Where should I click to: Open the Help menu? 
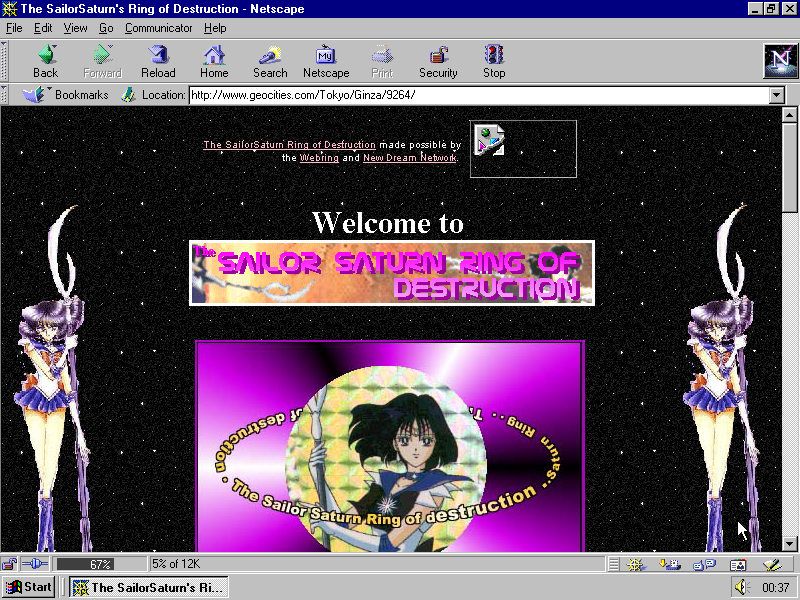coord(215,28)
